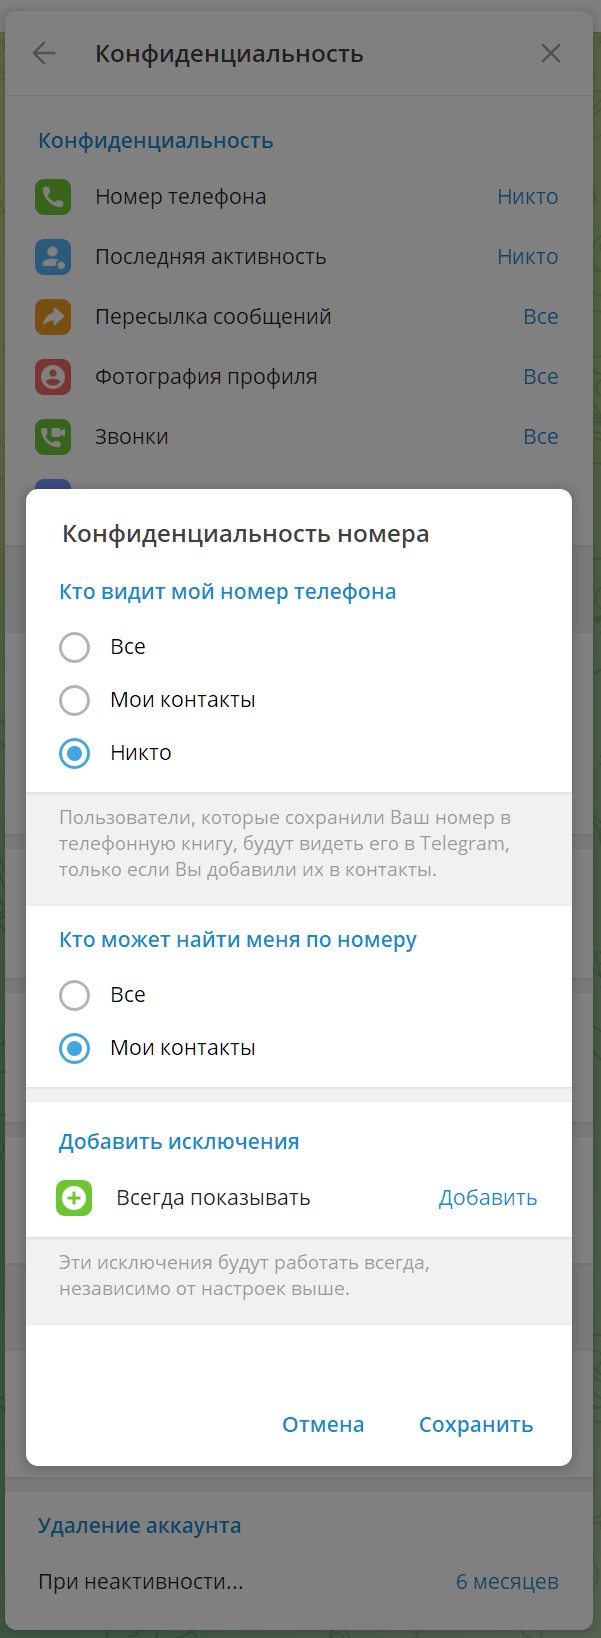Click the green phone icon for Номер телефона
The height and width of the screenshot is (1638, 601).
53,197
